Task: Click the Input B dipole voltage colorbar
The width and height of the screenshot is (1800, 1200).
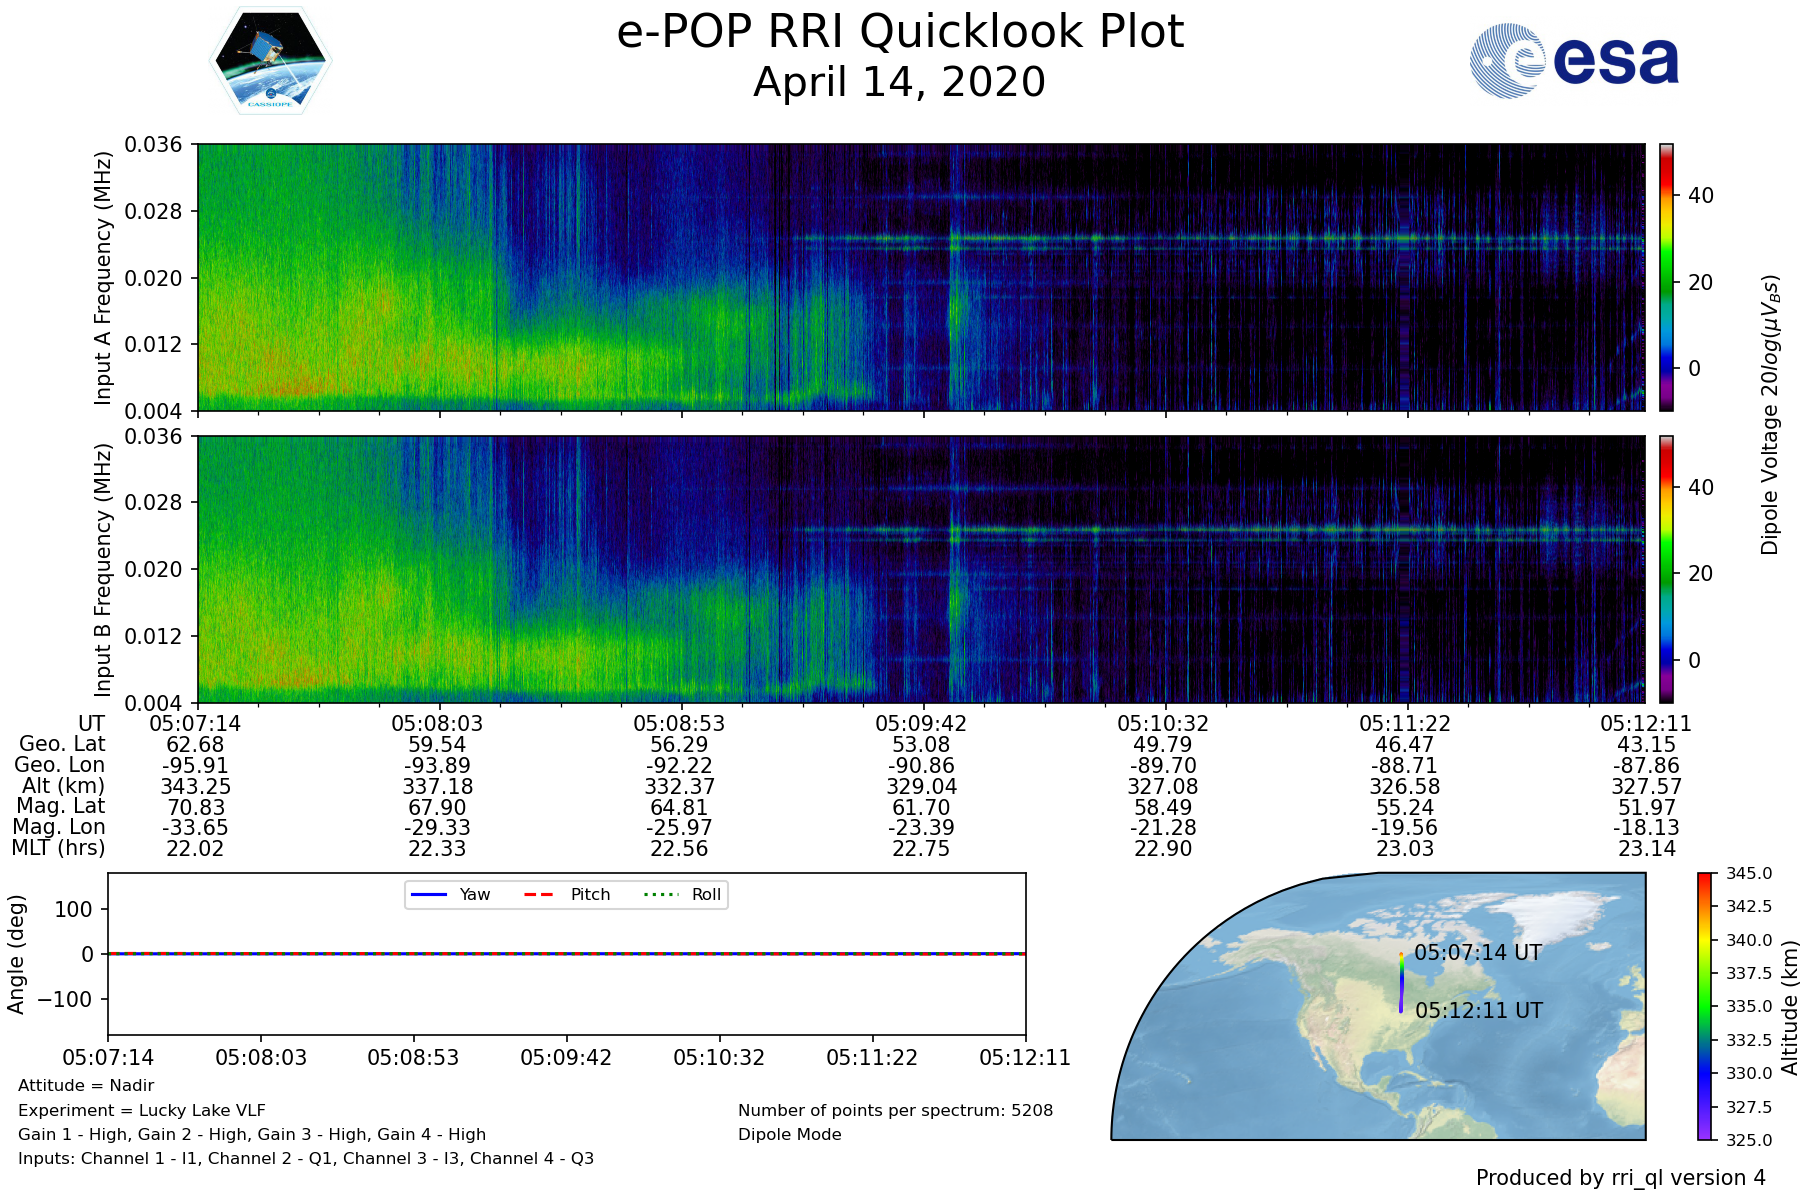Action: [x=1666, y=569]
